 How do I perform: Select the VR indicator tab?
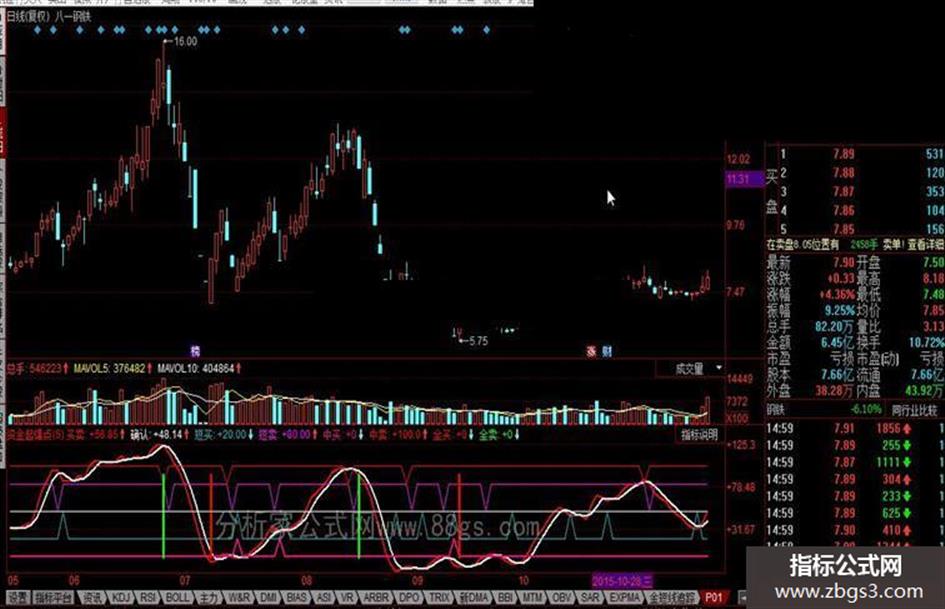click(347, 598)
